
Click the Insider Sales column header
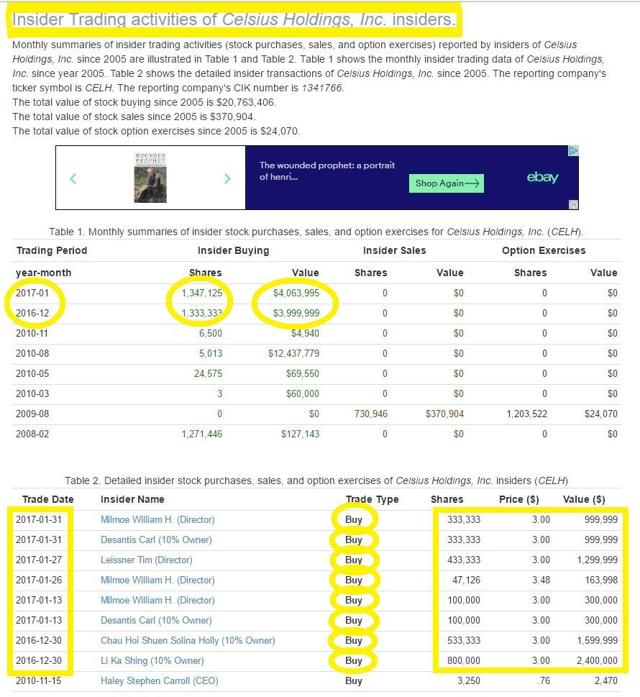(394, 251)
